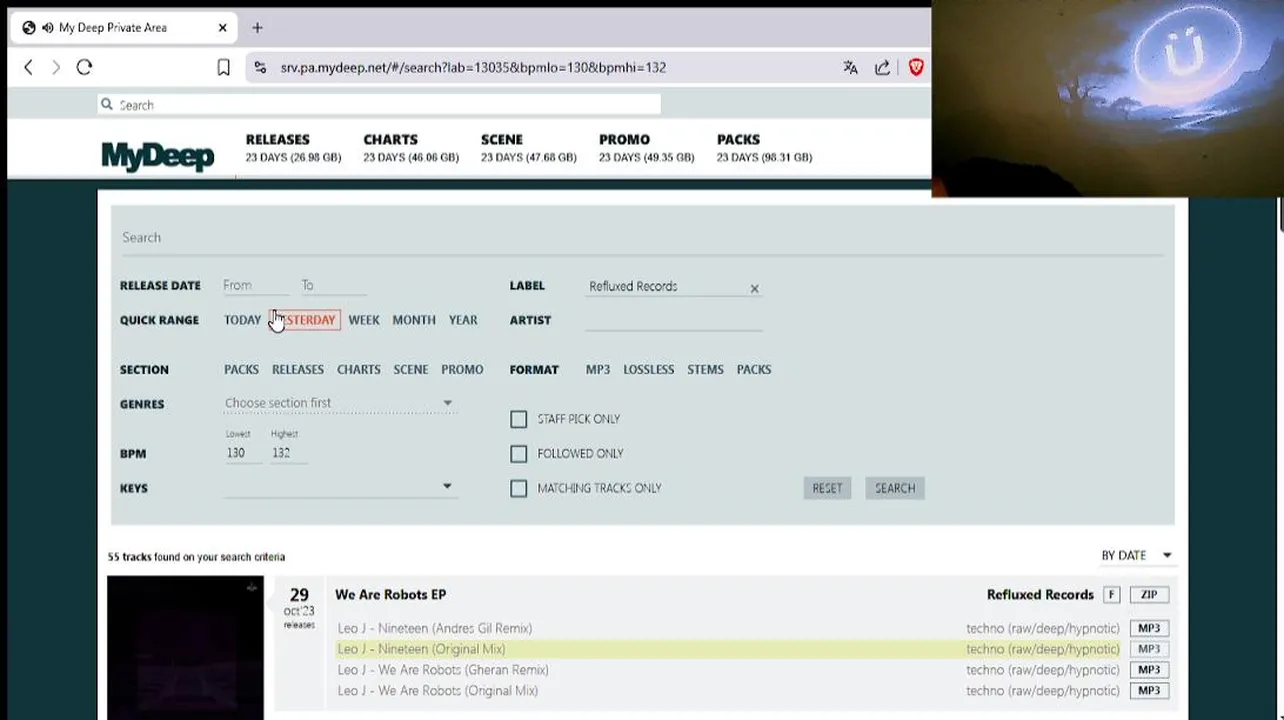Click the RESET button

pyautogui.click(x=827, y=488)
